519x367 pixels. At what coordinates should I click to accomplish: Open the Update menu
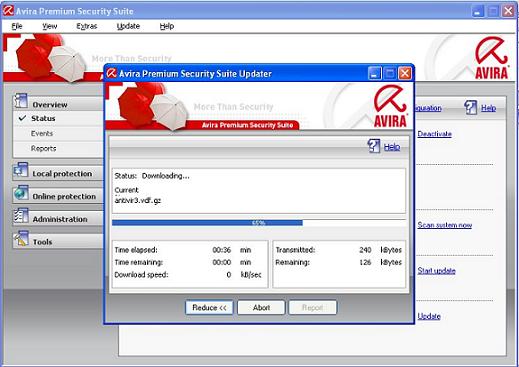(128, 26)
